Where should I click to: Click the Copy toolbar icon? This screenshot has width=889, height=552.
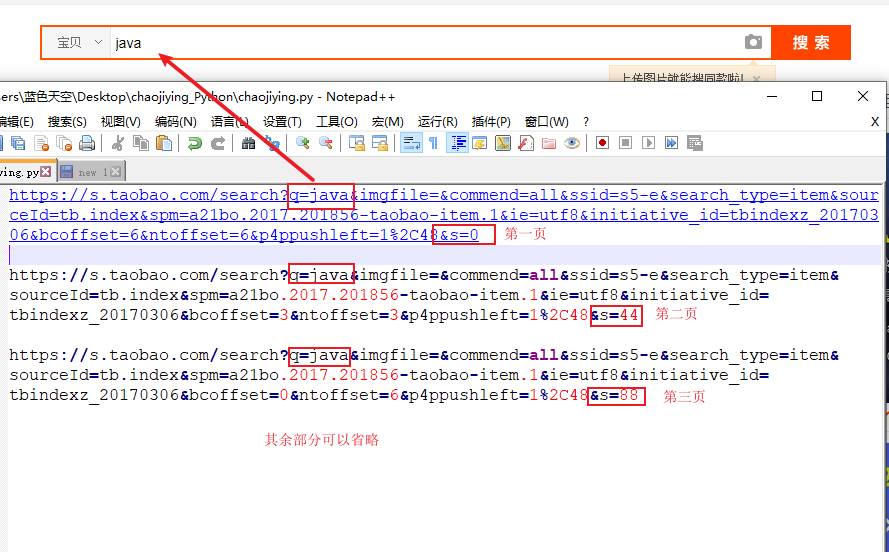pyautogui.click(x=141, y=143)
